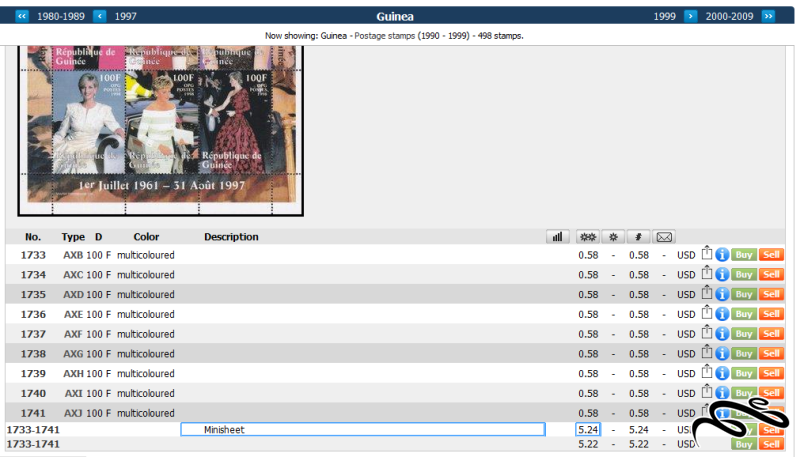Click the mint never hinged double-star icon
This screenshot has width=800, height=457.
click(x=588, y=237)
